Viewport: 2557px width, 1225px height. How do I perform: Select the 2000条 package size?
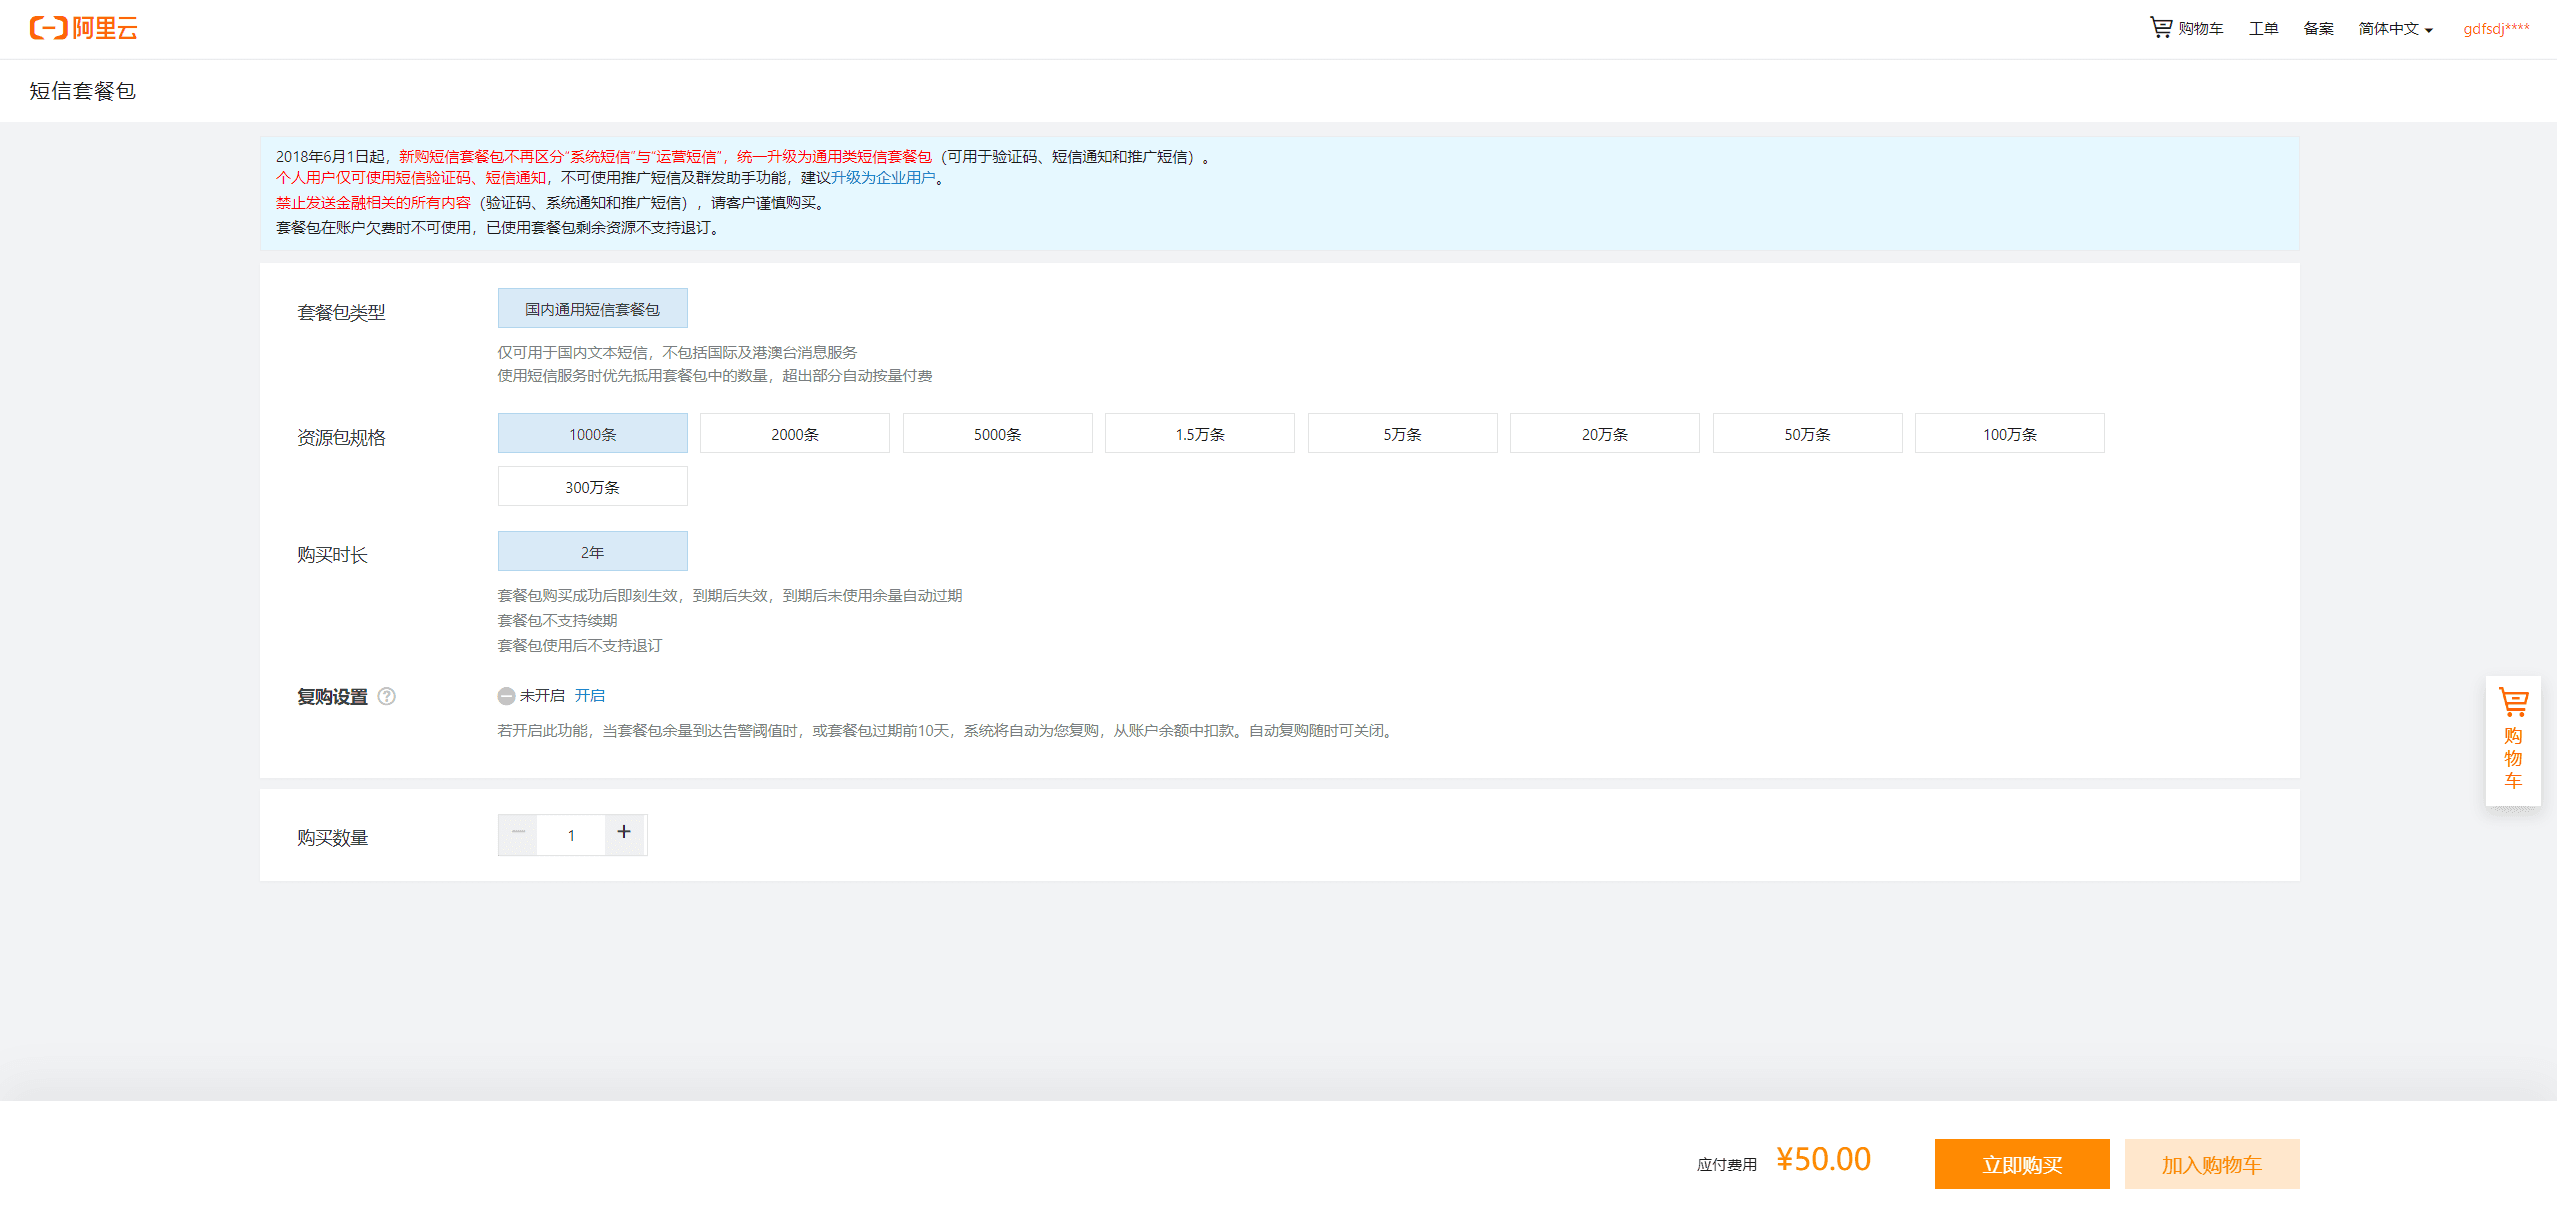794,434
